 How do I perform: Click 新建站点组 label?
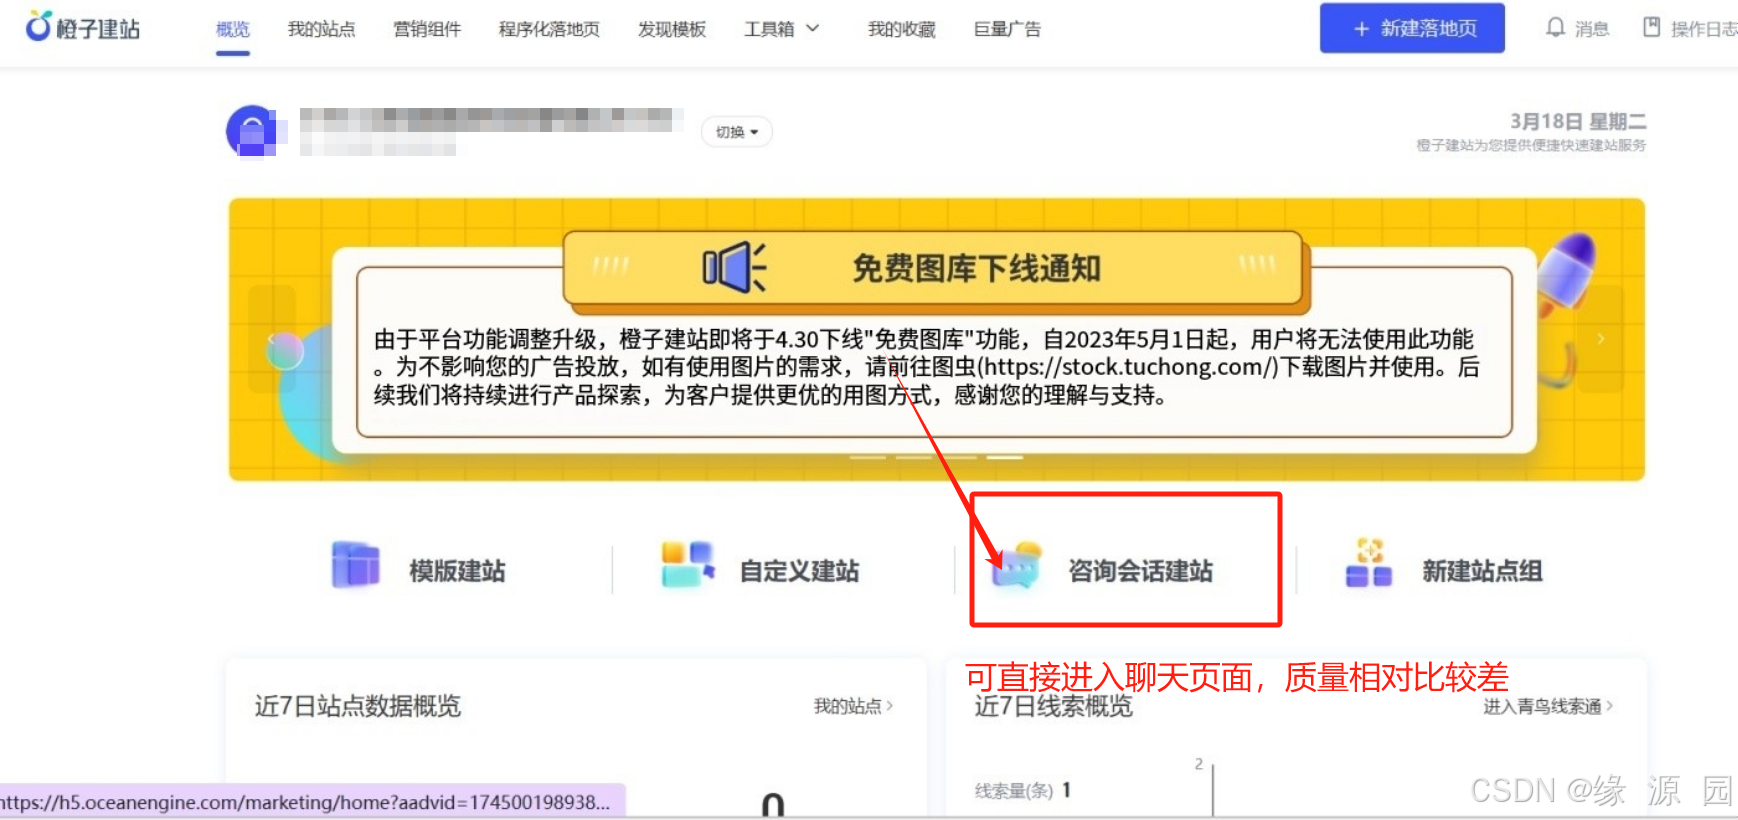click(x=1482, y=571)
